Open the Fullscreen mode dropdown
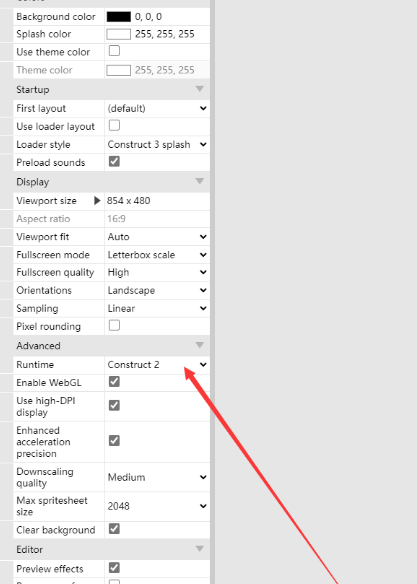The height and width of the screenshot is (584, 417). pyautogui.click(x=157, y=255)
